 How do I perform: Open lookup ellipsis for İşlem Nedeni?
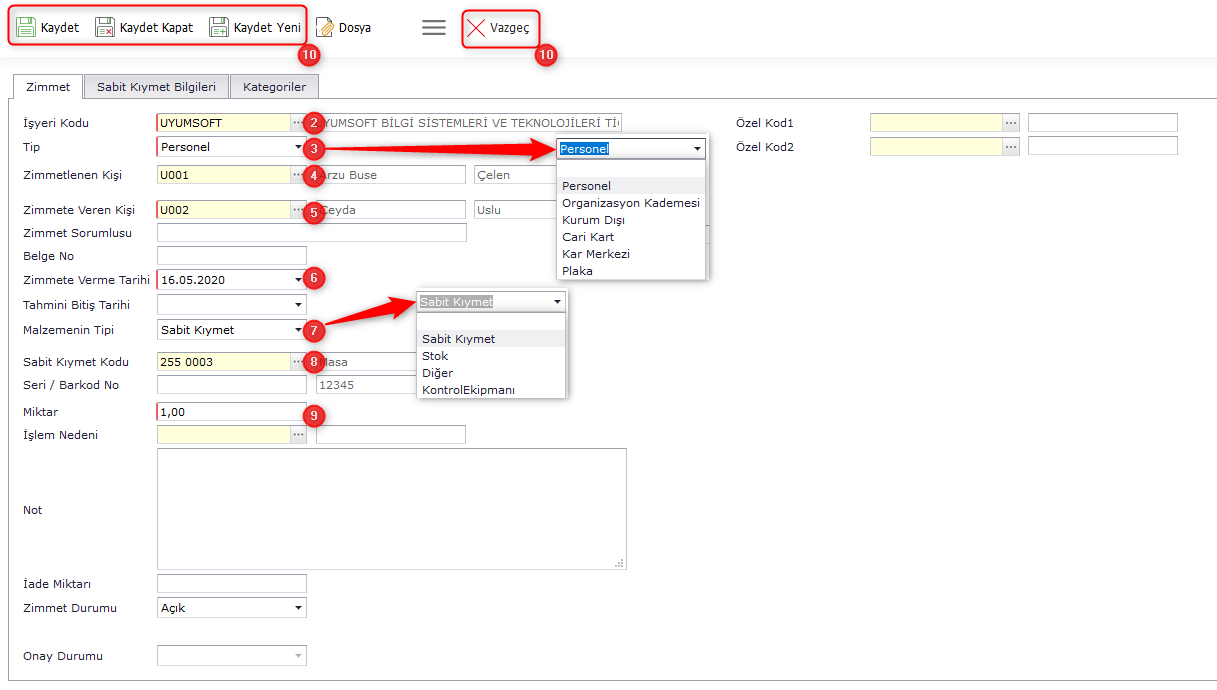(298, 435)
